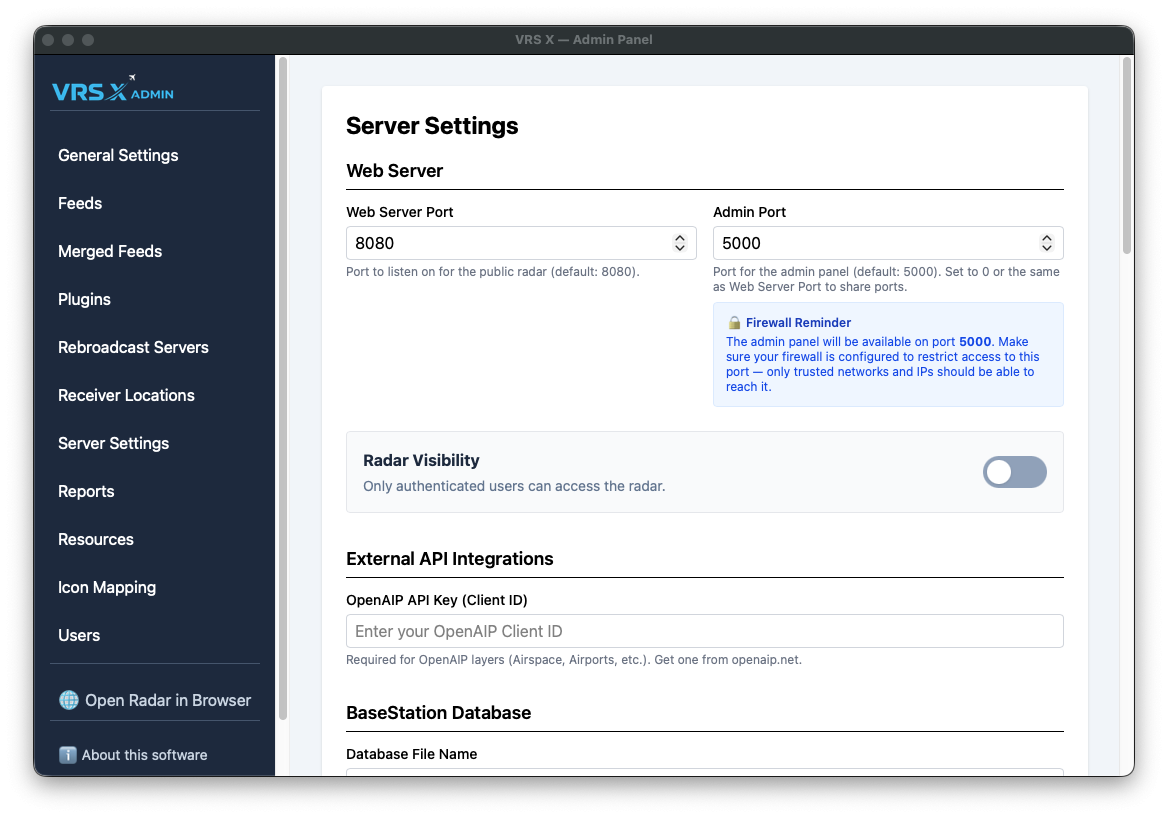Open Icon Mapping page

[107, 587]
